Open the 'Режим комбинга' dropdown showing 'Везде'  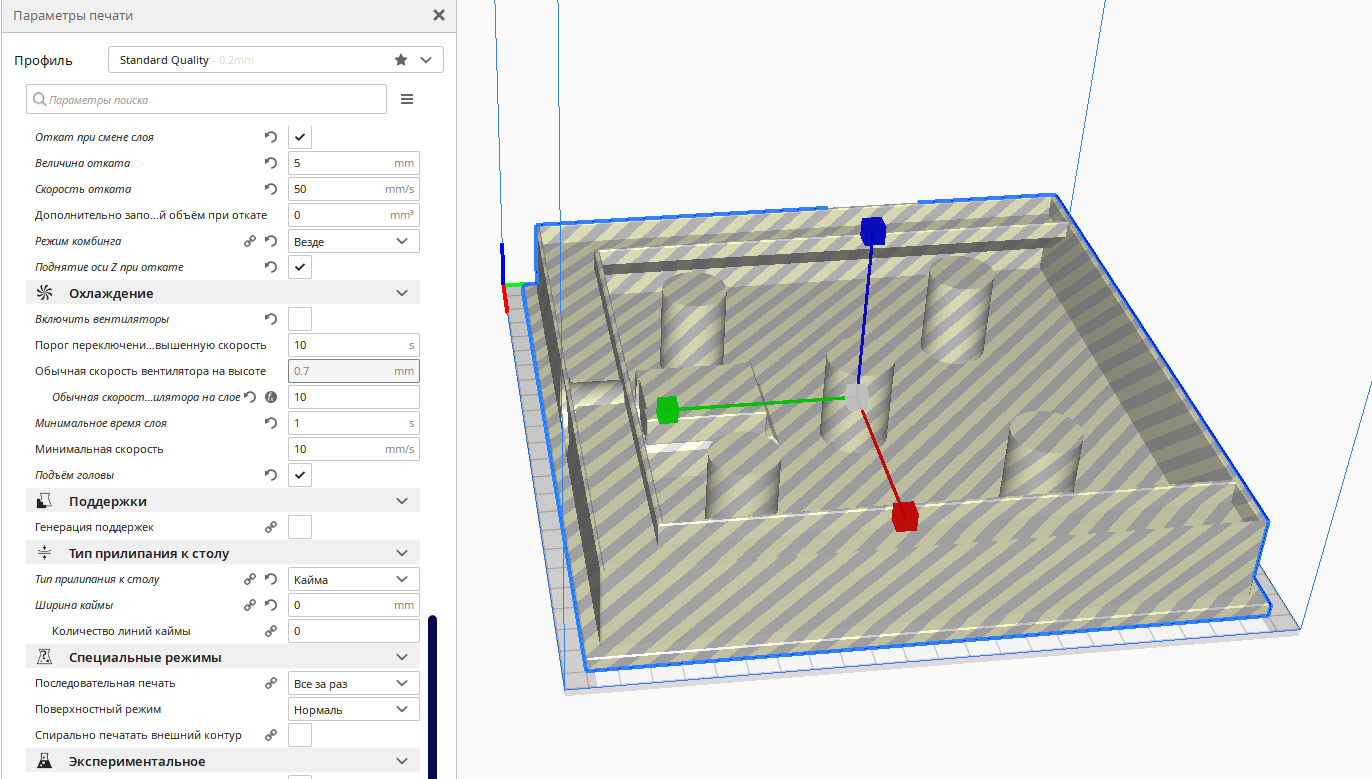click(354, 241)
